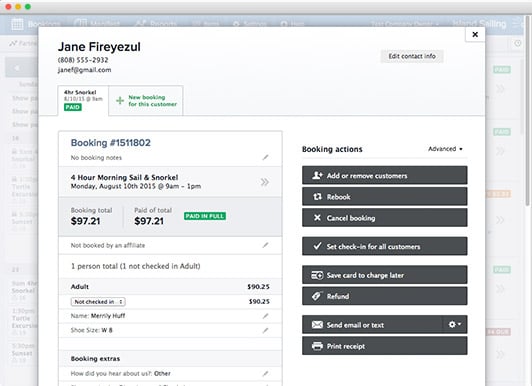Edit How did you hear about us pencil

[x=265, y=373]
